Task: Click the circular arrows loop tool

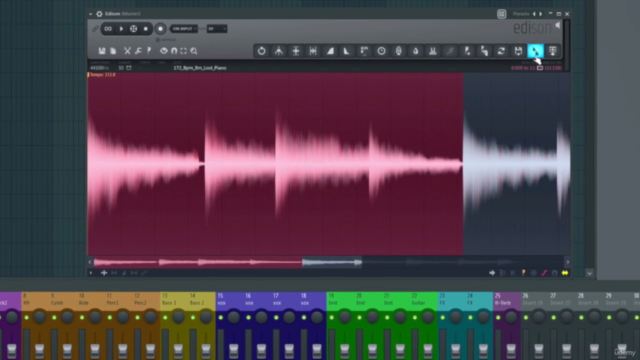Action: click(x=501, y=51)
